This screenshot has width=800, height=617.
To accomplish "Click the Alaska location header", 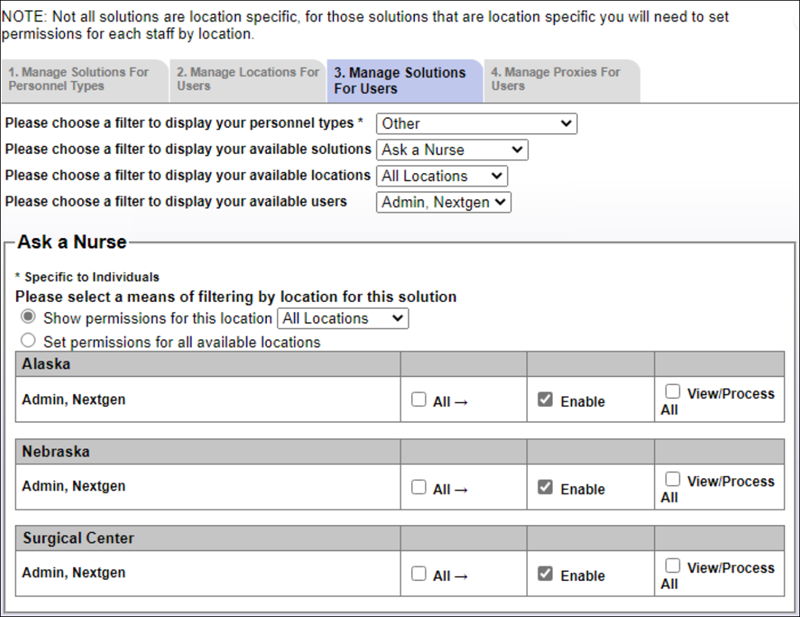I will pyautogui.click(x=46, y=364).
